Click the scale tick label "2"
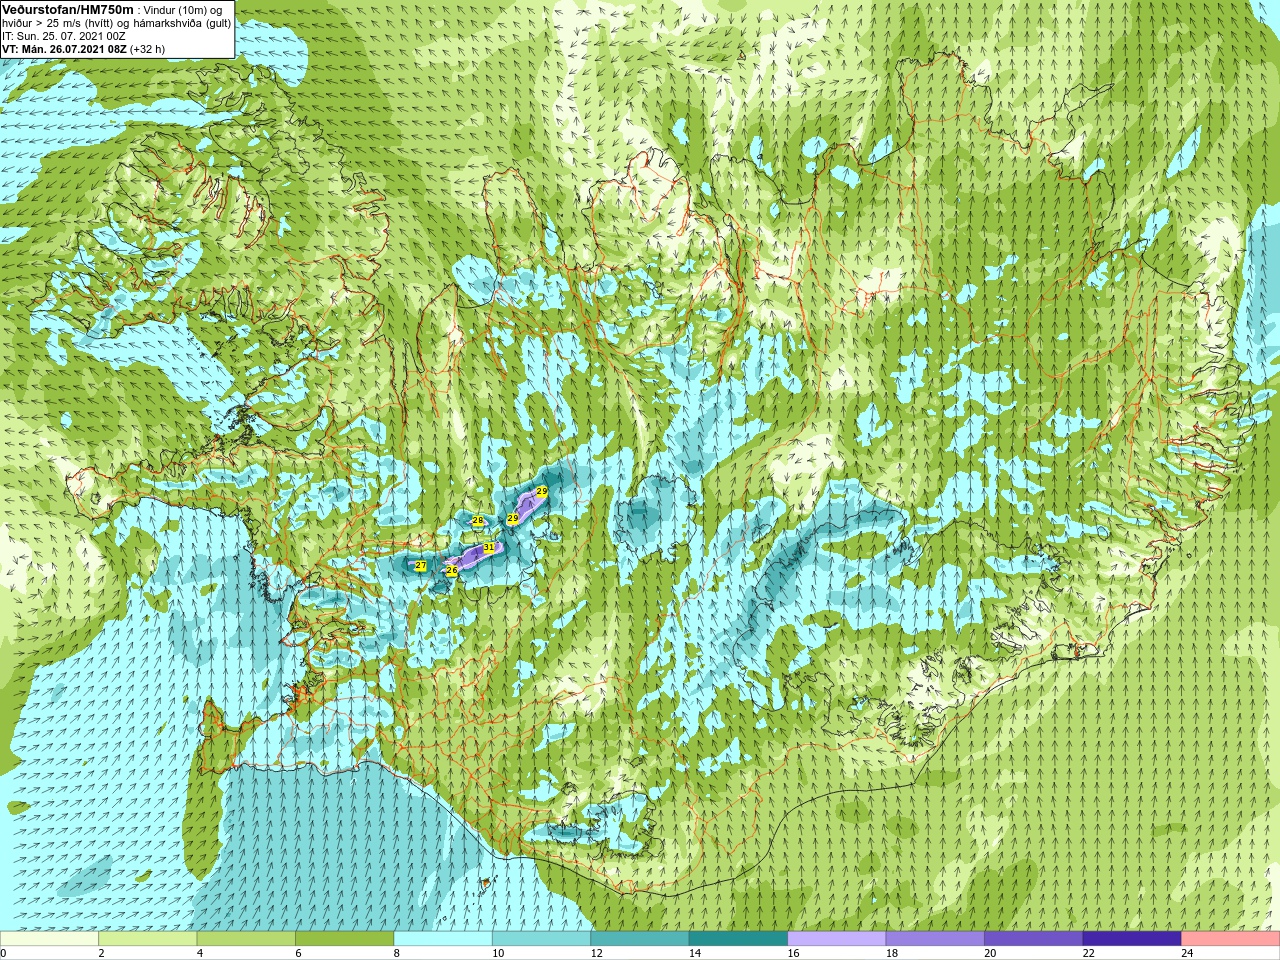 [x=101, y=953]
